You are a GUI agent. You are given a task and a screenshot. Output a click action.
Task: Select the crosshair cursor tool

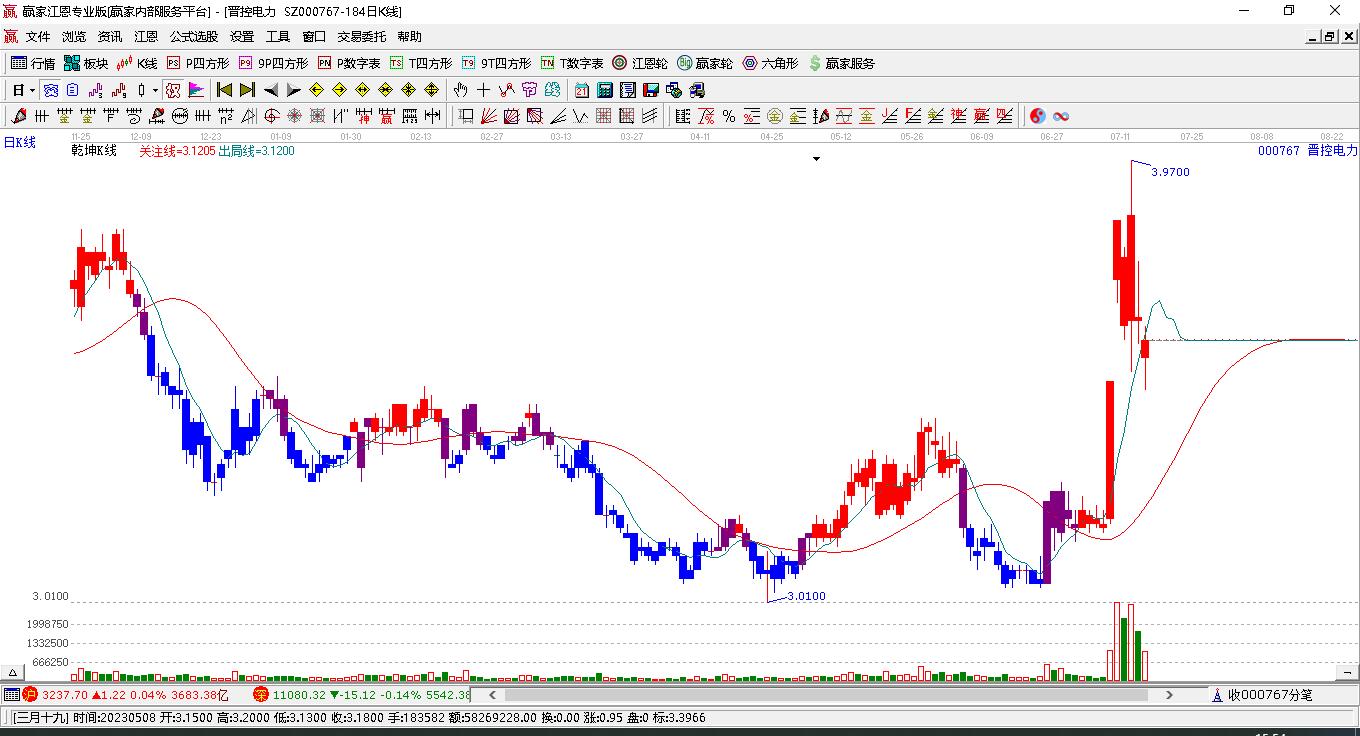[484, 90]
